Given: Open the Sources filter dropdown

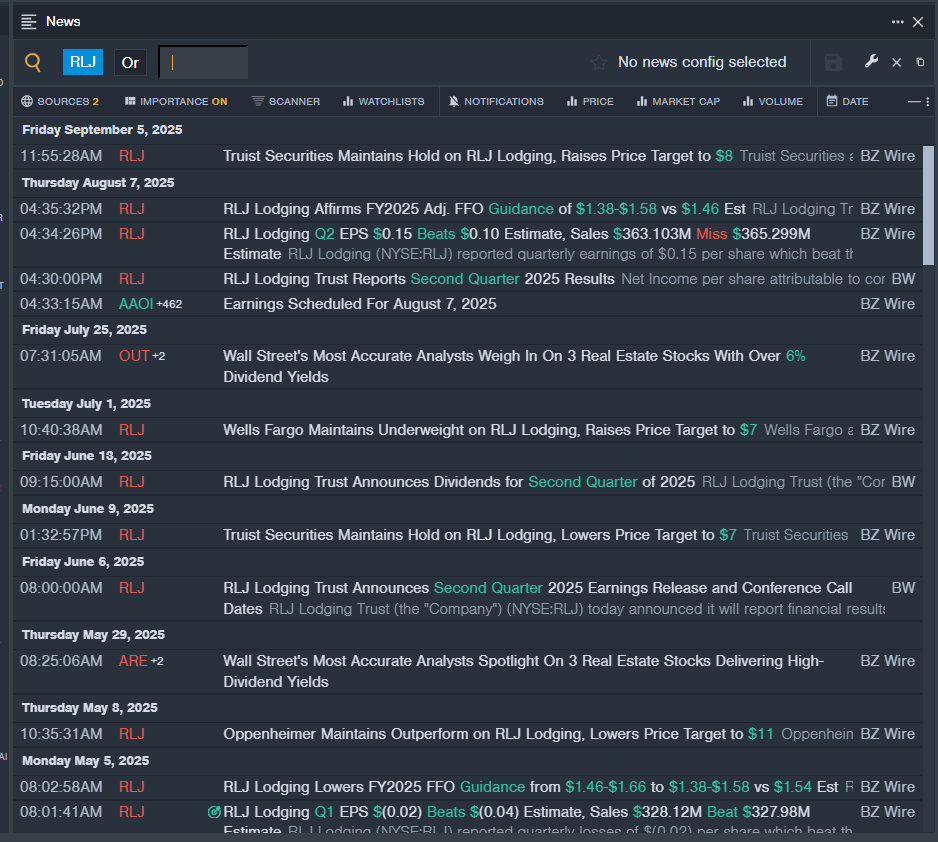Looking at the screenshot, I should (x=60, y=101).
